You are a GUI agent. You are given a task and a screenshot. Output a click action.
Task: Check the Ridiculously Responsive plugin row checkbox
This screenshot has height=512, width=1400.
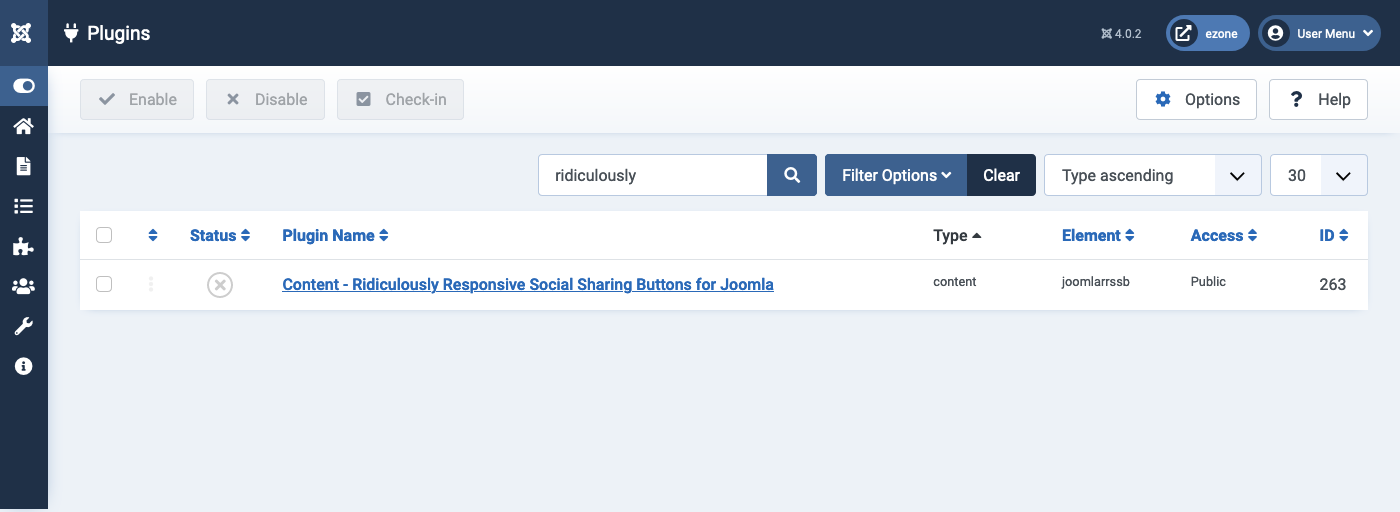coord(104,284)
